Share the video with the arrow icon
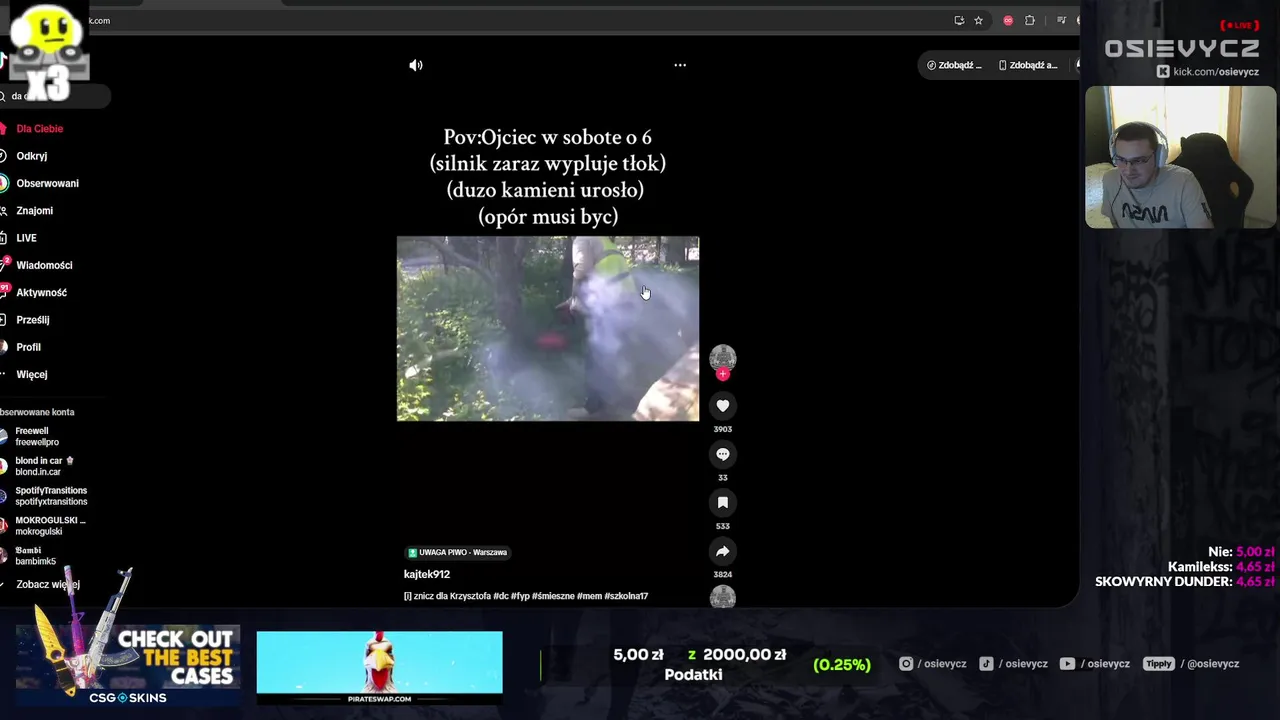 [723, 551]
